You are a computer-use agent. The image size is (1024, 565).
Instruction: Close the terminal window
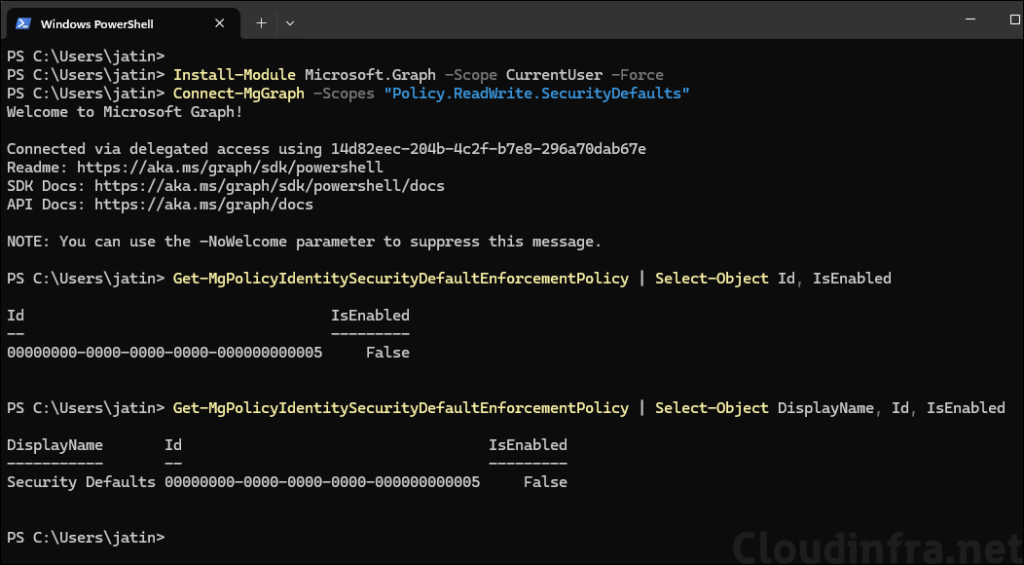coord(994,20)
